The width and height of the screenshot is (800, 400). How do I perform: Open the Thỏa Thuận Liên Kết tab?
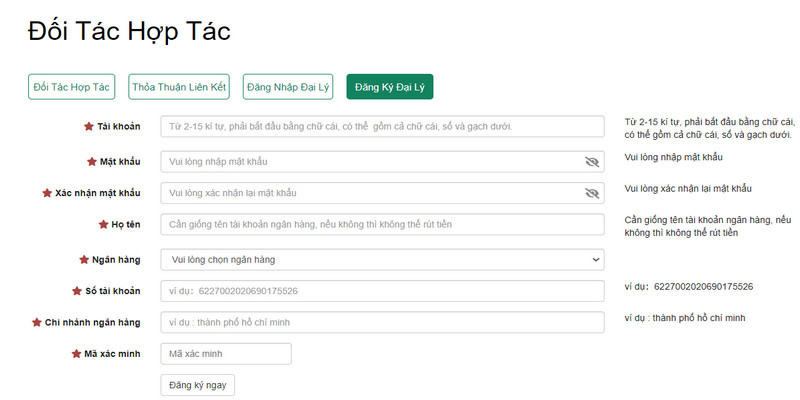click(181, 87)
